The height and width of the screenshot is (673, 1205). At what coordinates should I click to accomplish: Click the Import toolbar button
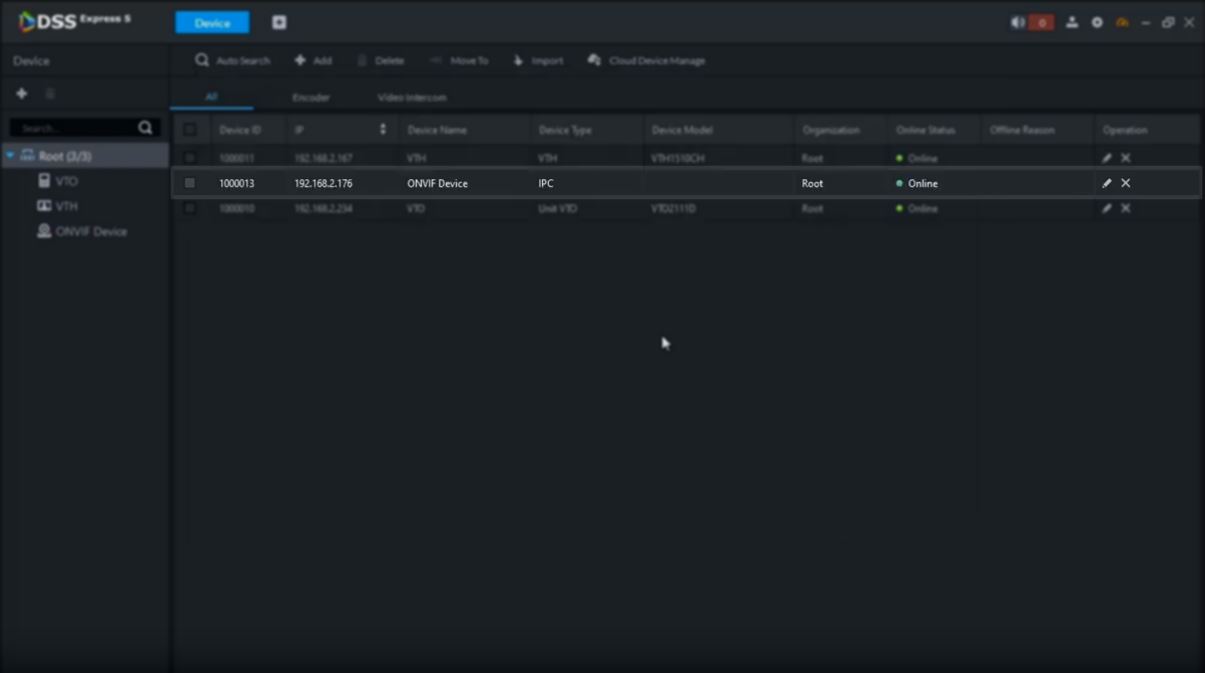pos(538,60)
